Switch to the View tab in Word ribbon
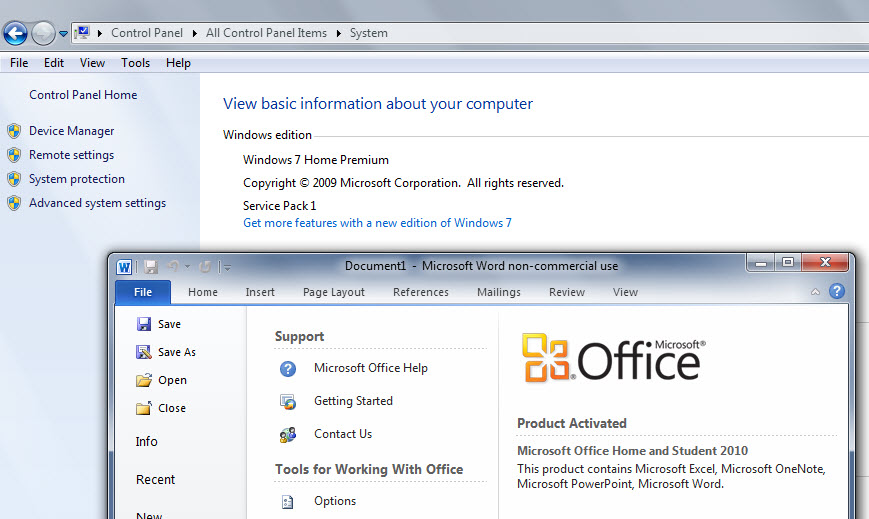The image size is (869, 519). pyautogui.click(x=625, y=292)
